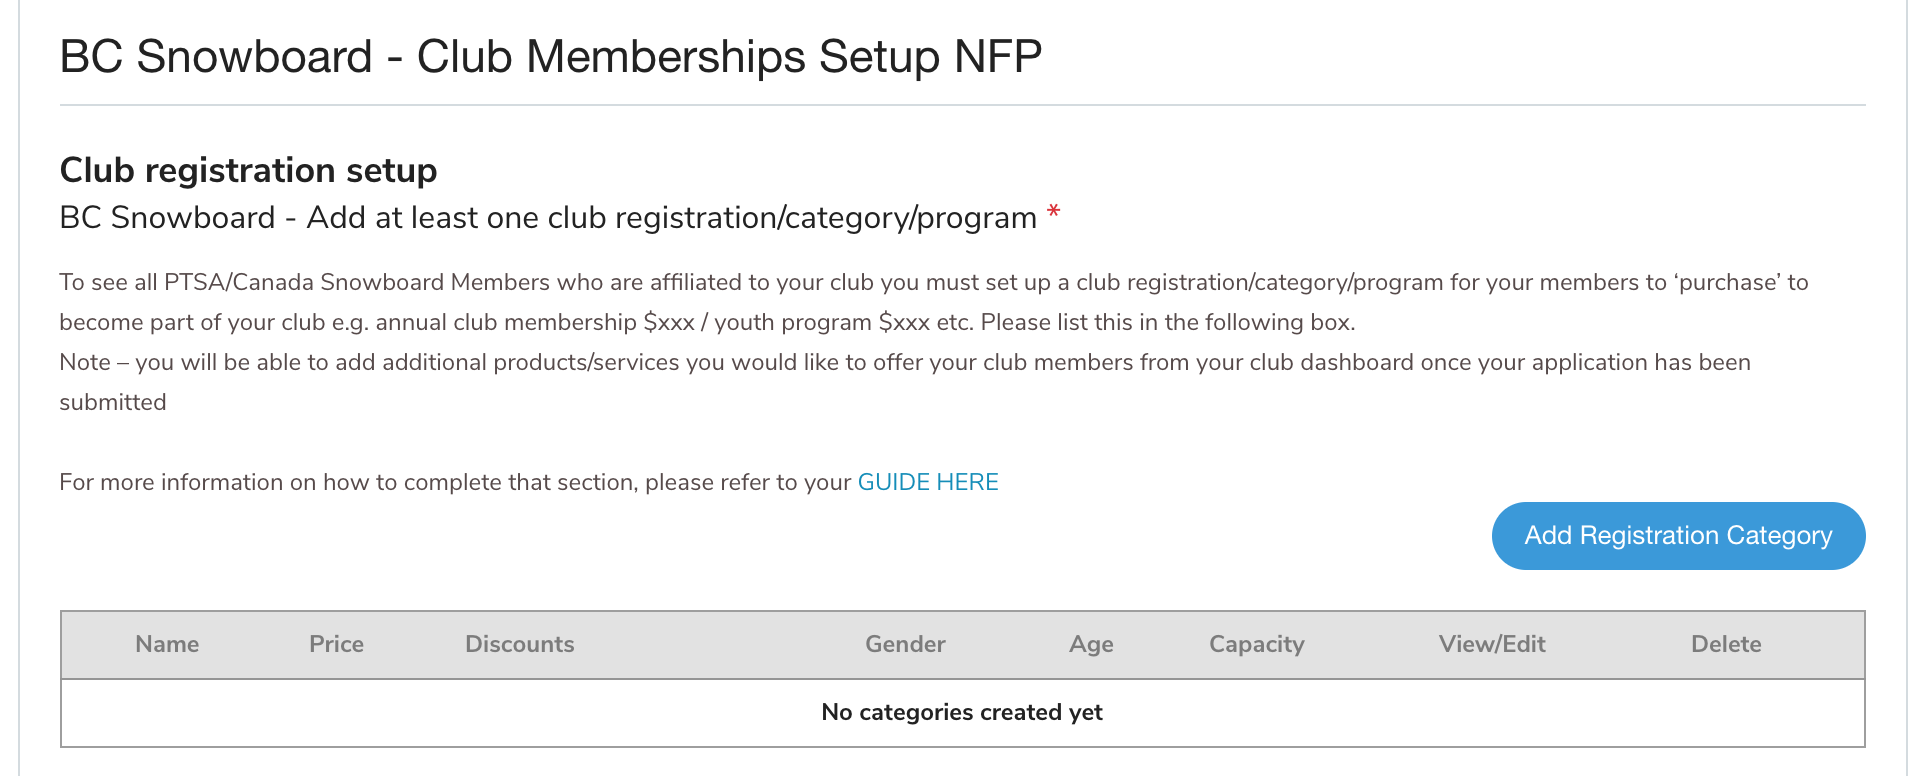Screen dimensions: 1922x776
Task: Click the Capacity column header
Action: (1256, 644)
